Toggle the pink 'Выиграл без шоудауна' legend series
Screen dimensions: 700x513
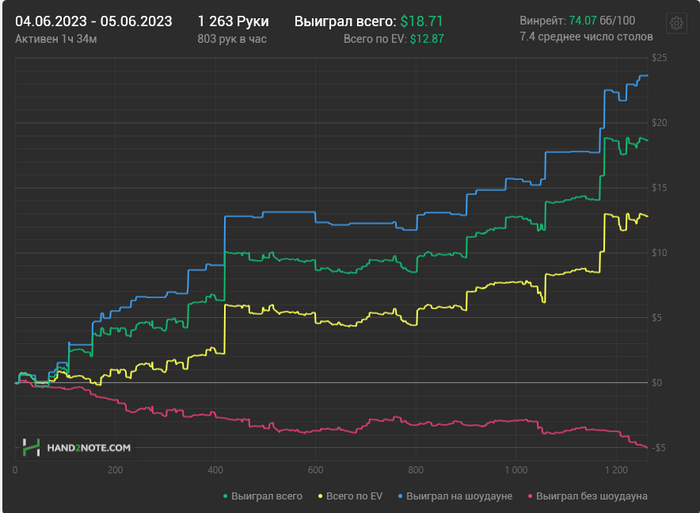[588, 496]
